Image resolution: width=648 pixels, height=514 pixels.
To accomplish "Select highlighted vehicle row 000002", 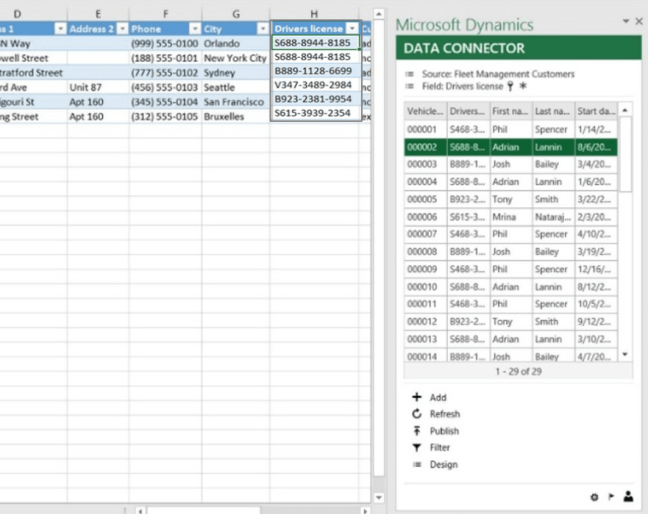I will [511, 147].
